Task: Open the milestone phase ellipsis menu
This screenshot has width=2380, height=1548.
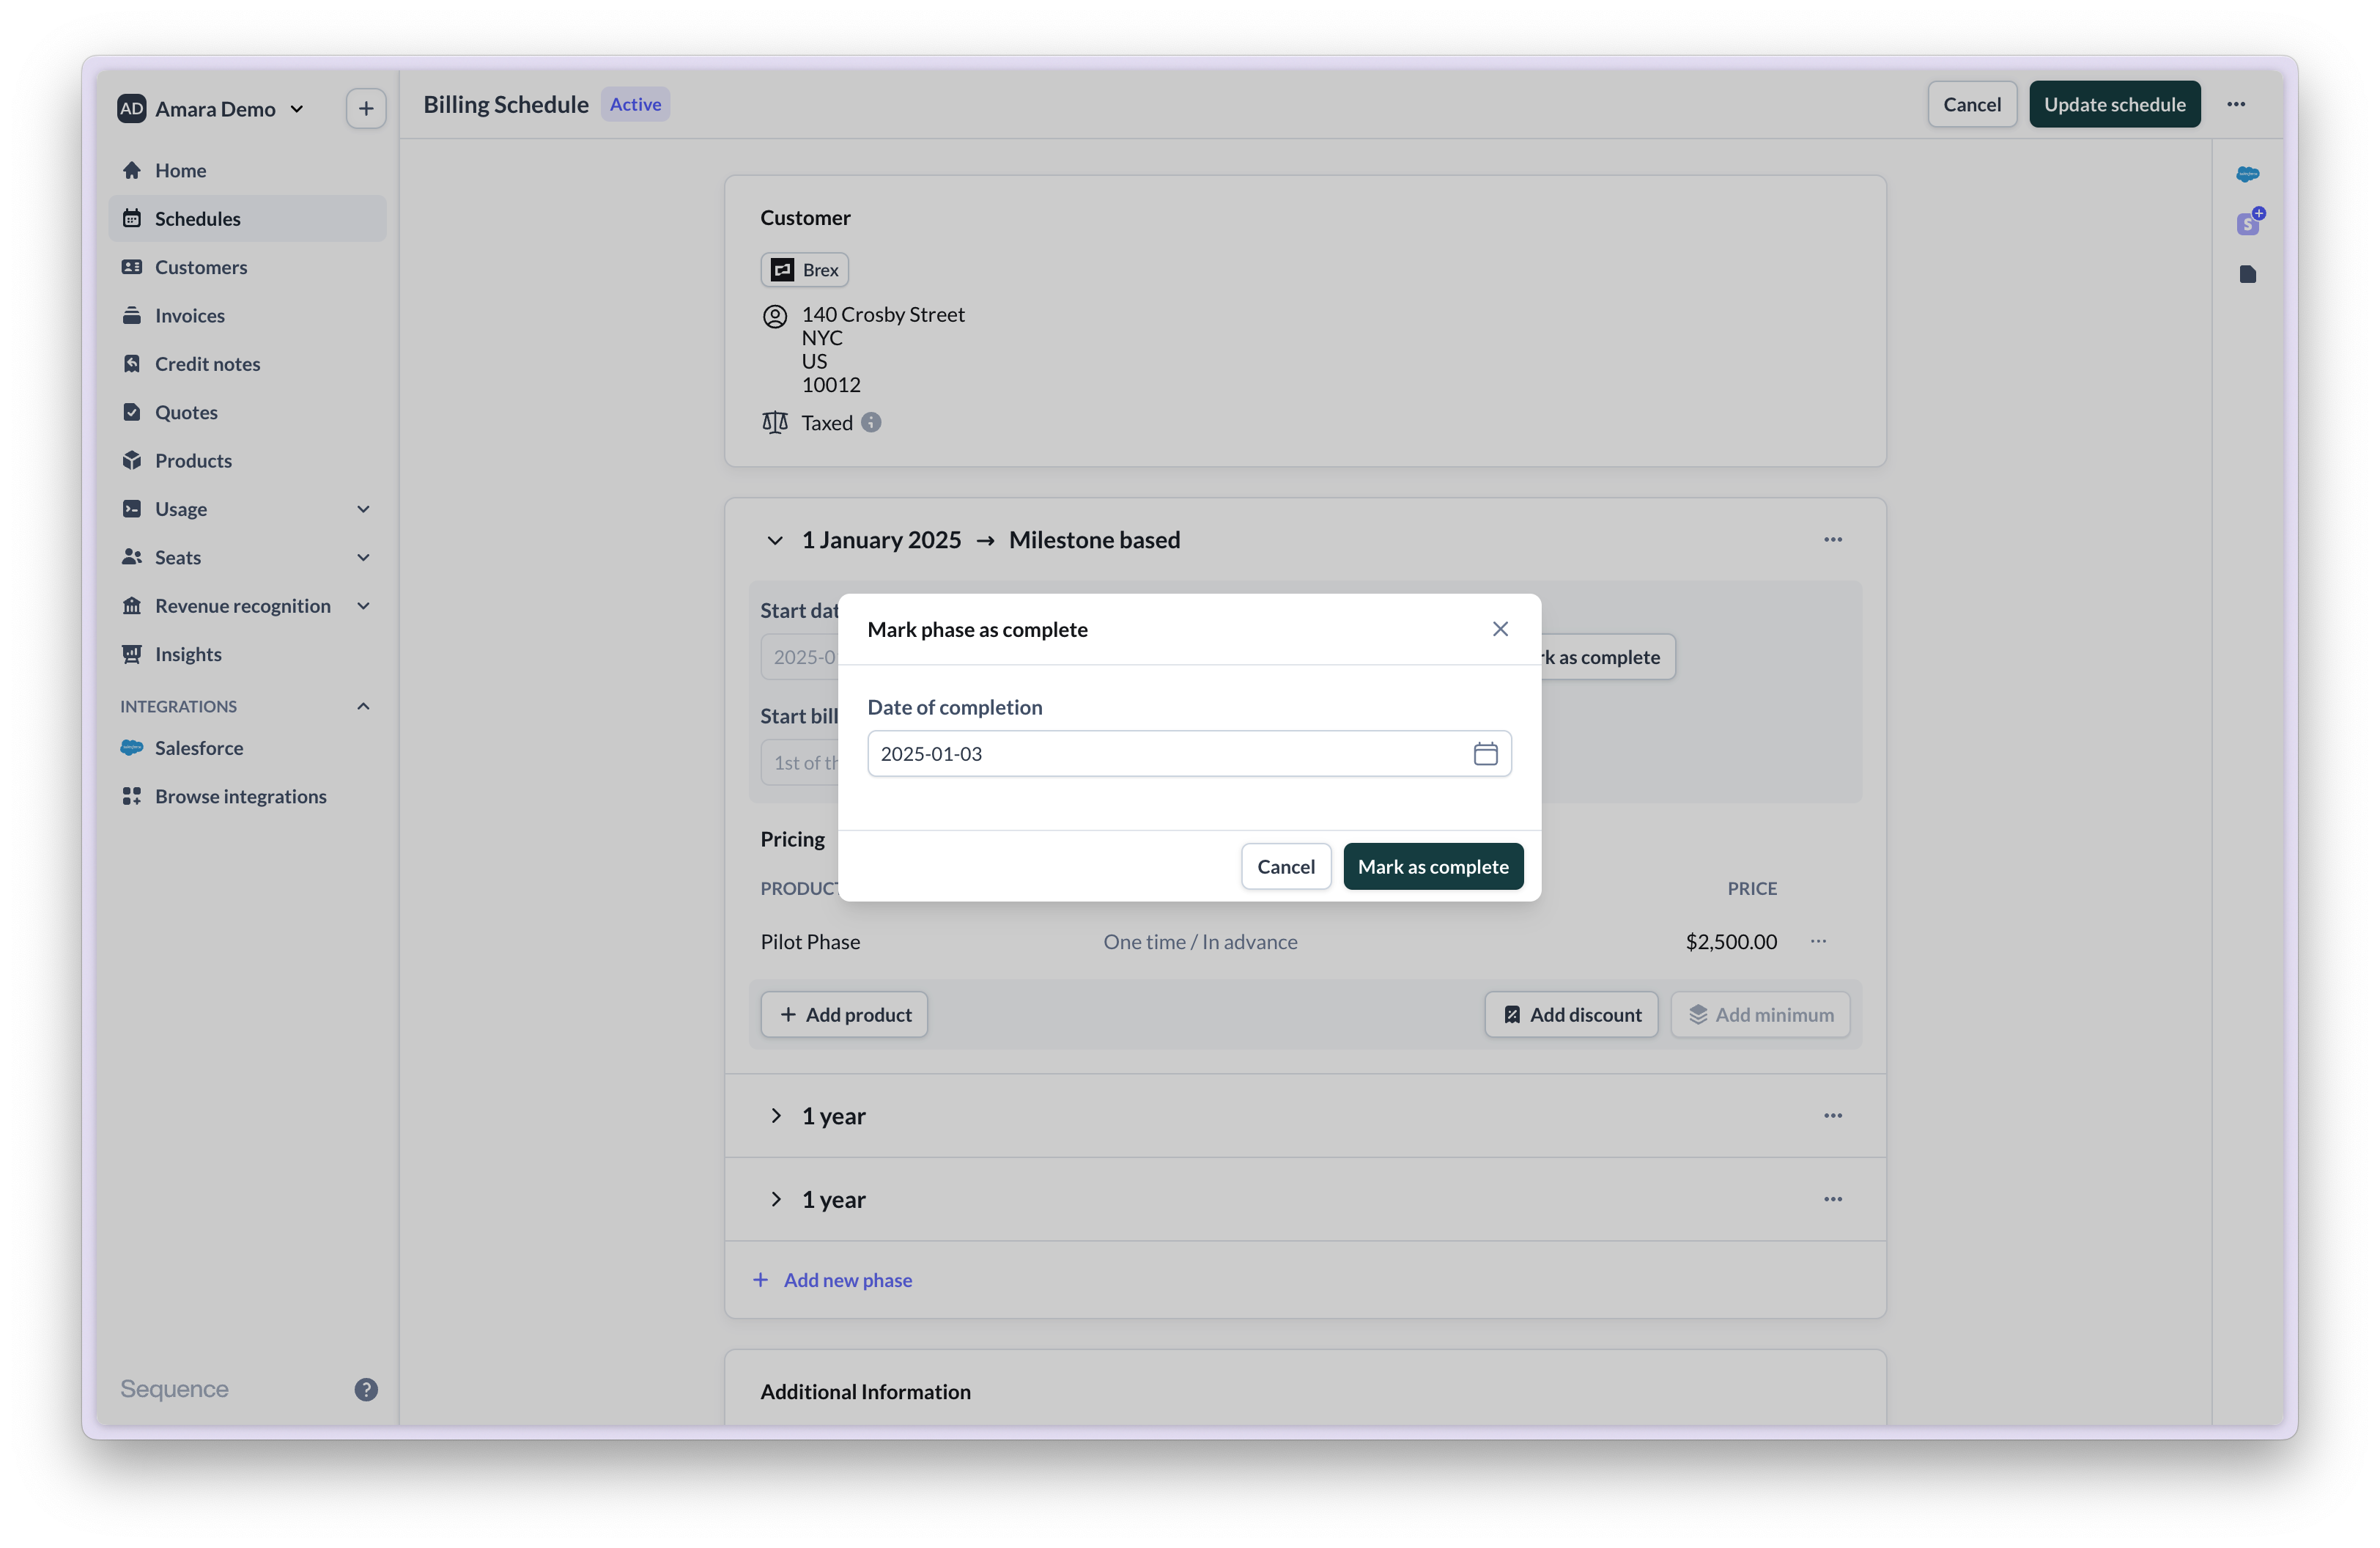Action: (x=1832, y=540)
